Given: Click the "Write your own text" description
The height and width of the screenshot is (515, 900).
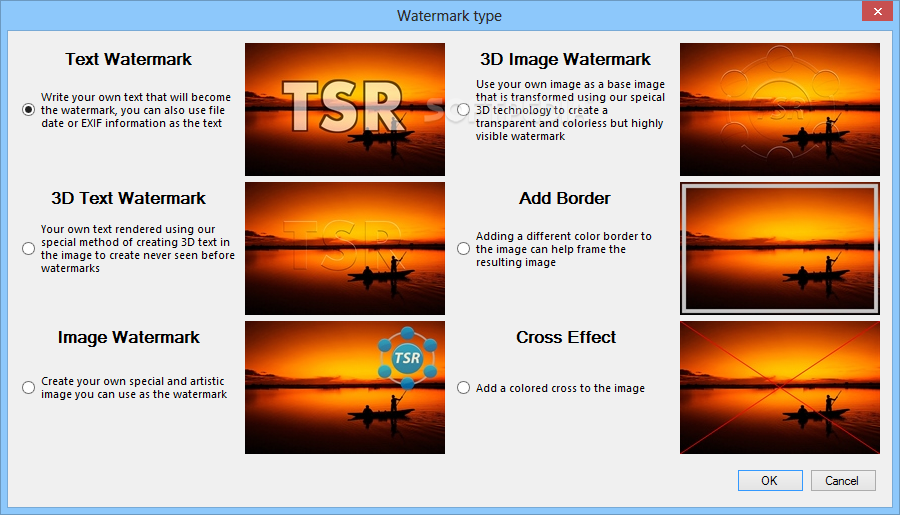Looking at the screenshot, I should pyautogui.click(x=135, y=110).
